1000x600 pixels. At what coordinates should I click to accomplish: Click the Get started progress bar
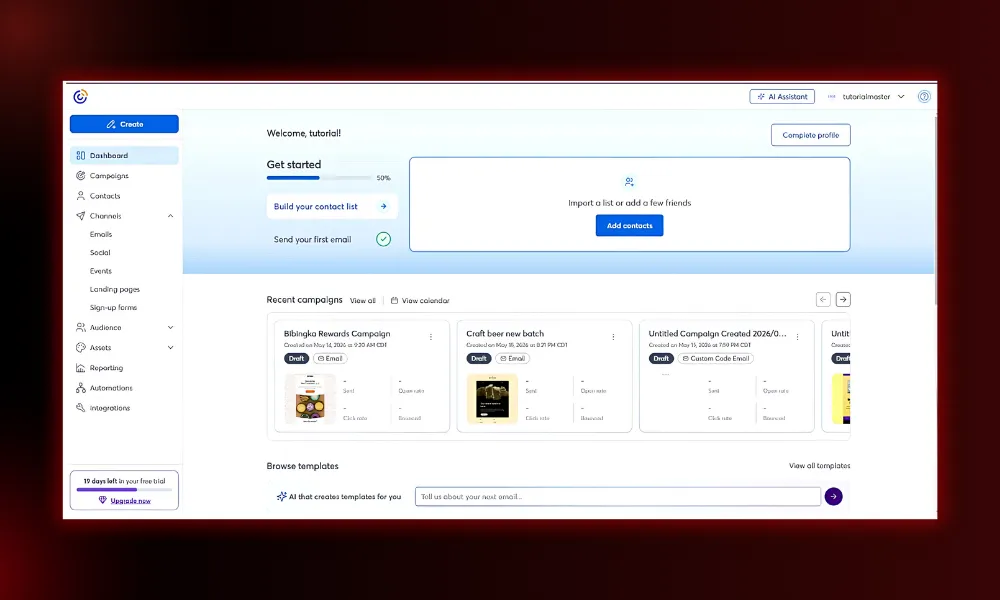[319, 178]
